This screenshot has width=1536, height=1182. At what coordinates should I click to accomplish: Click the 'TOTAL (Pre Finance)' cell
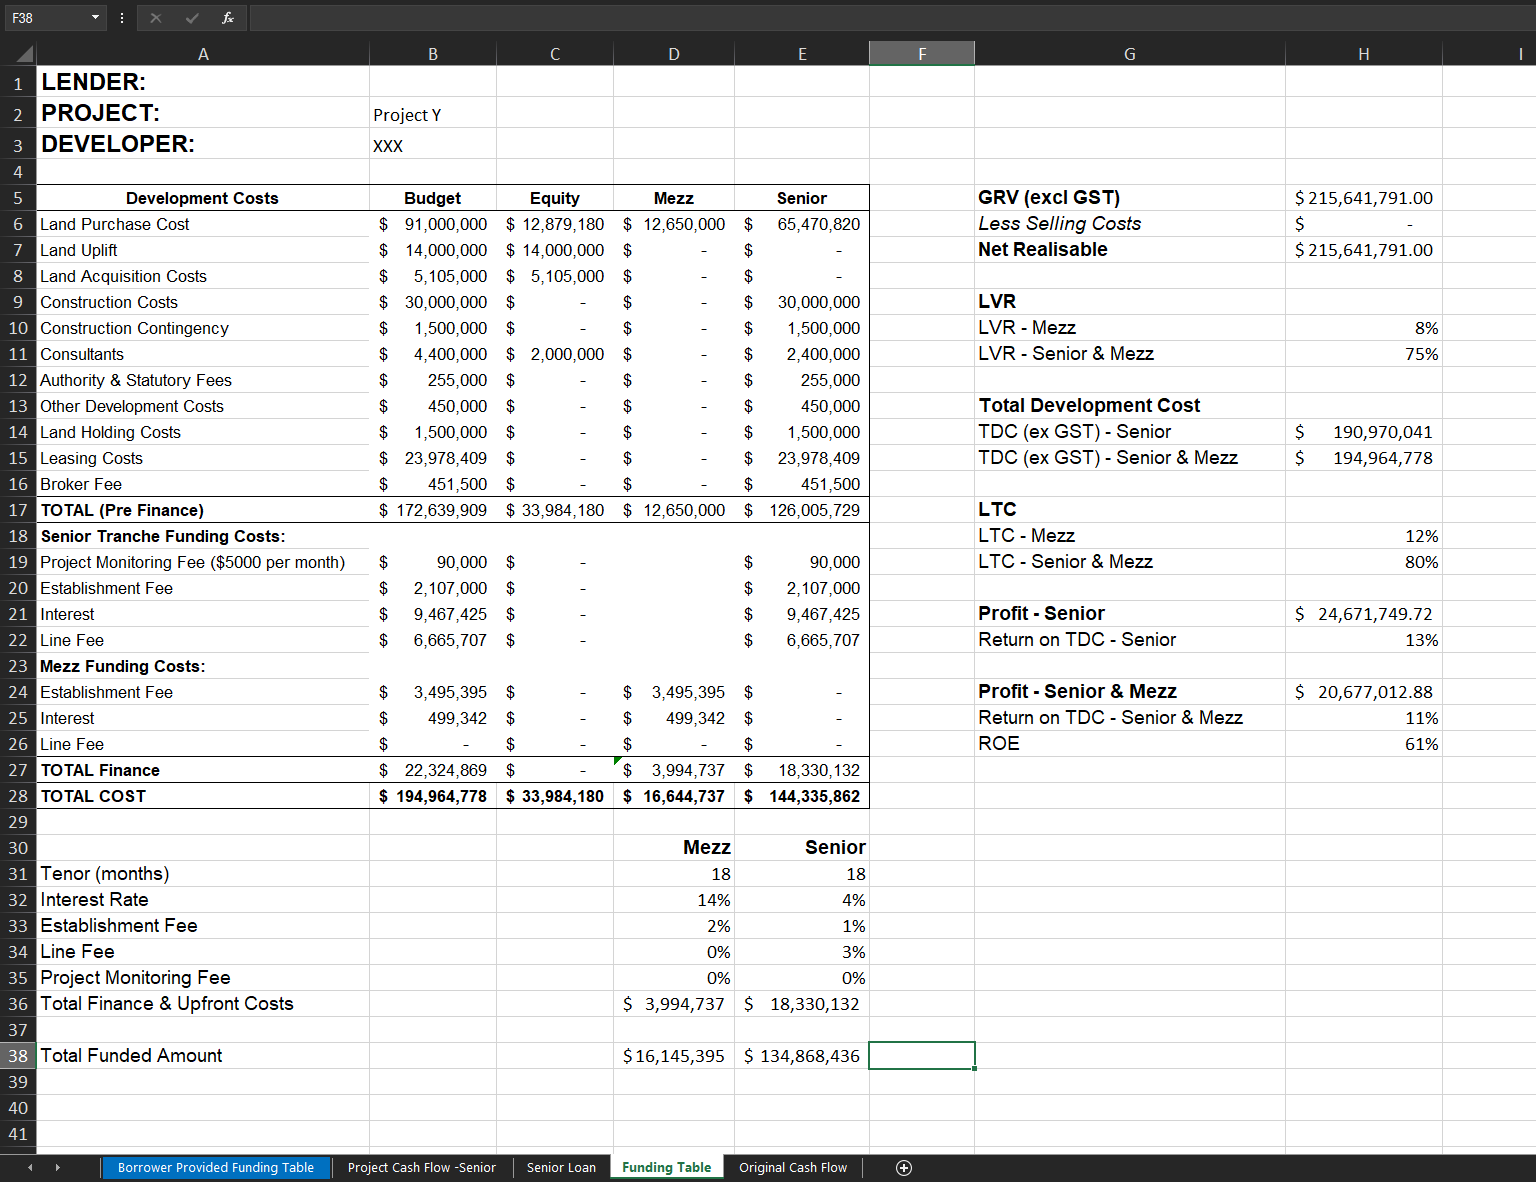click(203, 510)
